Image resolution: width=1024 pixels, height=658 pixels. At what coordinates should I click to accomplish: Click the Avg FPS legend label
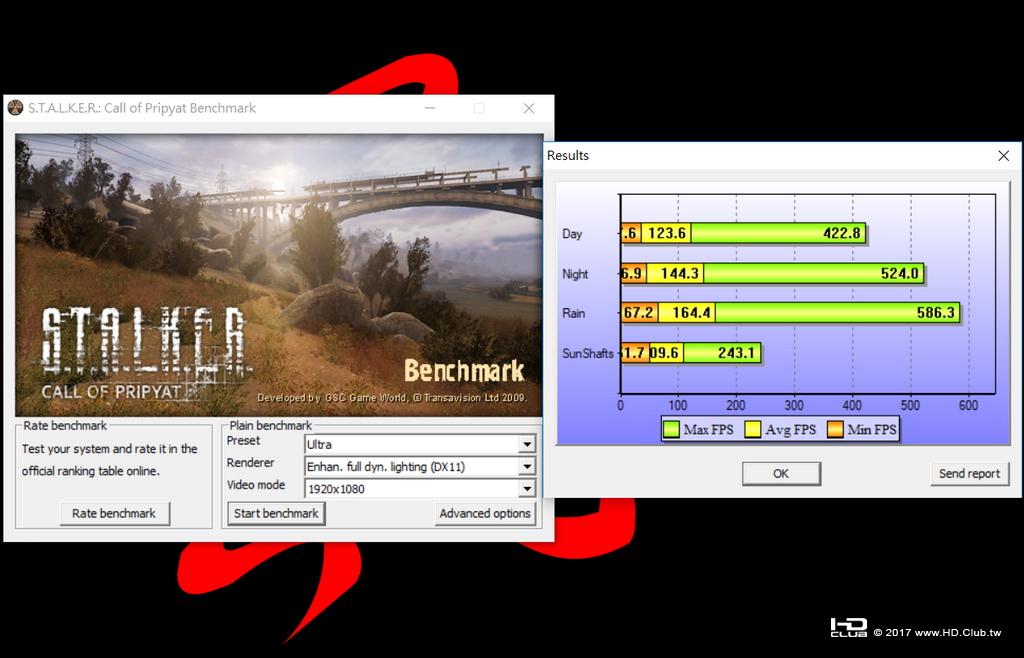click(x=791, y=430)
